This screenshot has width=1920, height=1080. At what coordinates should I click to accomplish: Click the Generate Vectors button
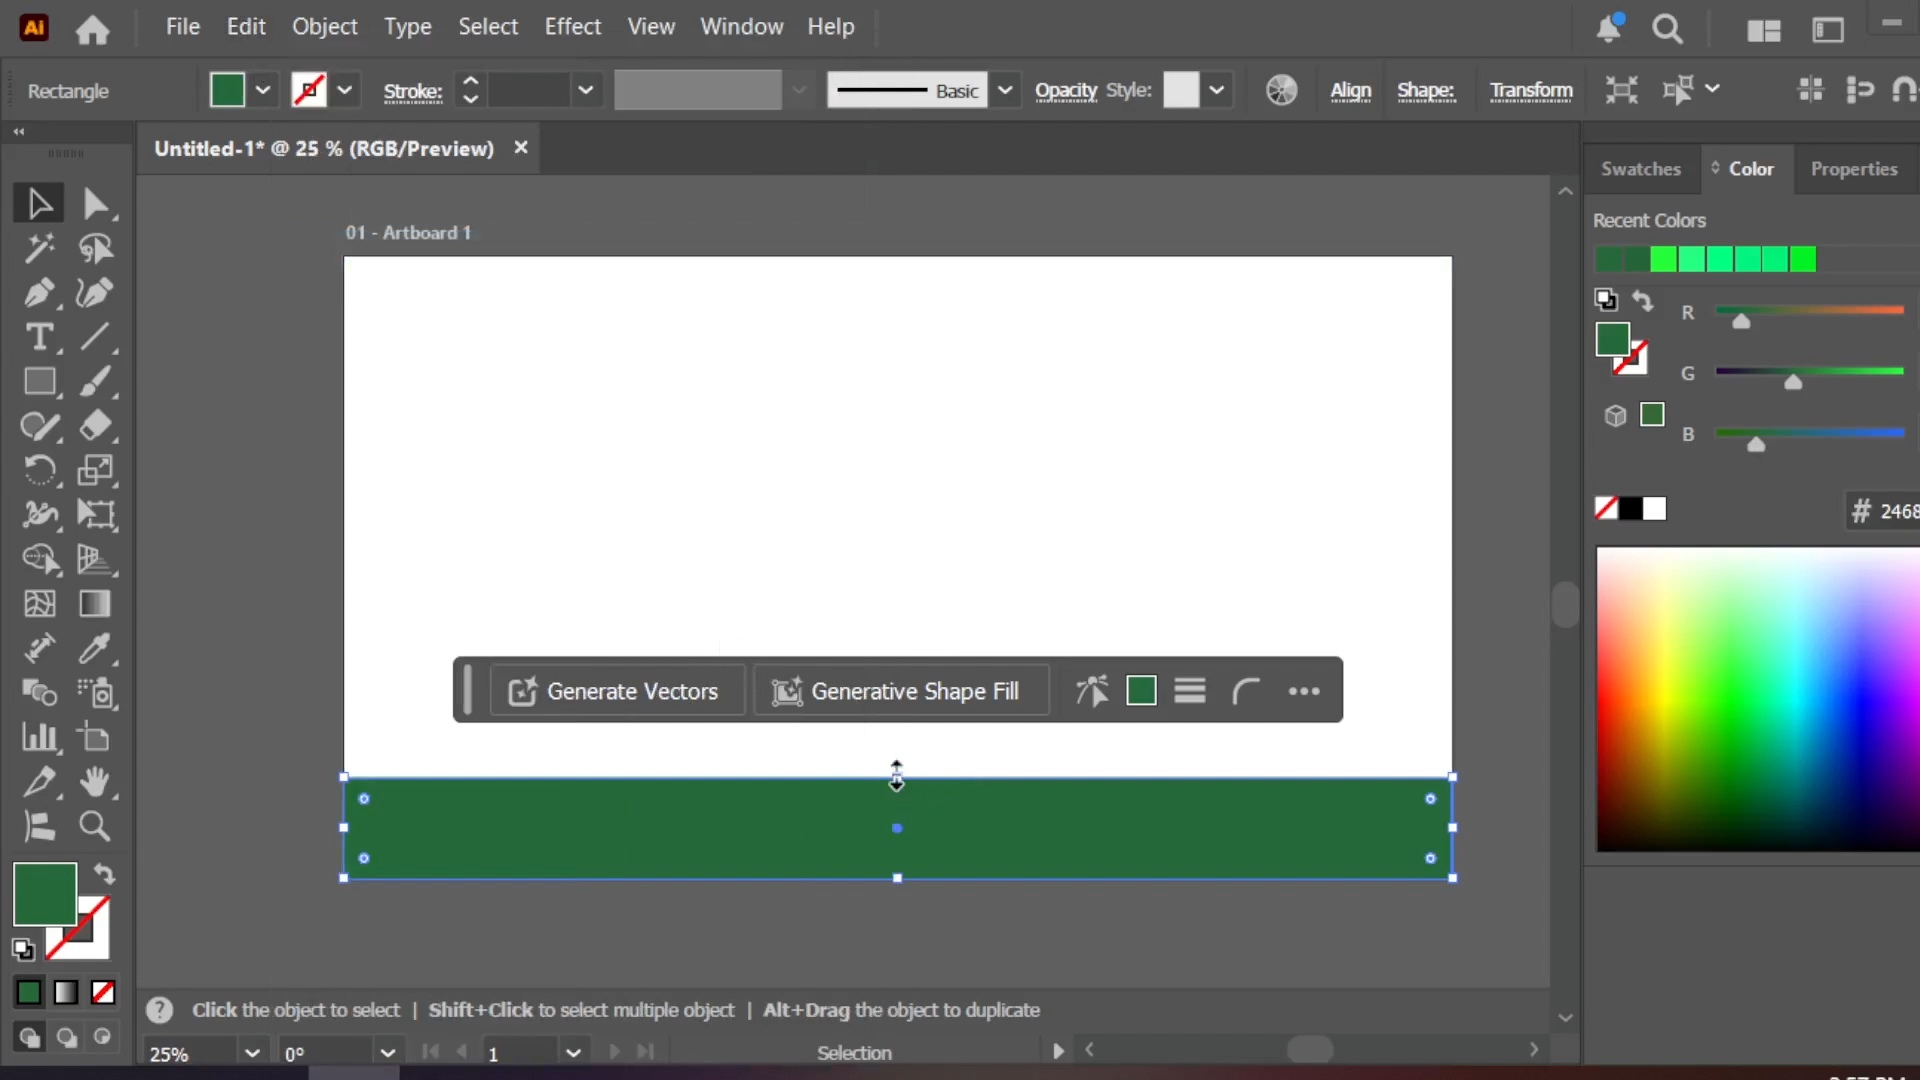click(617, 691)
